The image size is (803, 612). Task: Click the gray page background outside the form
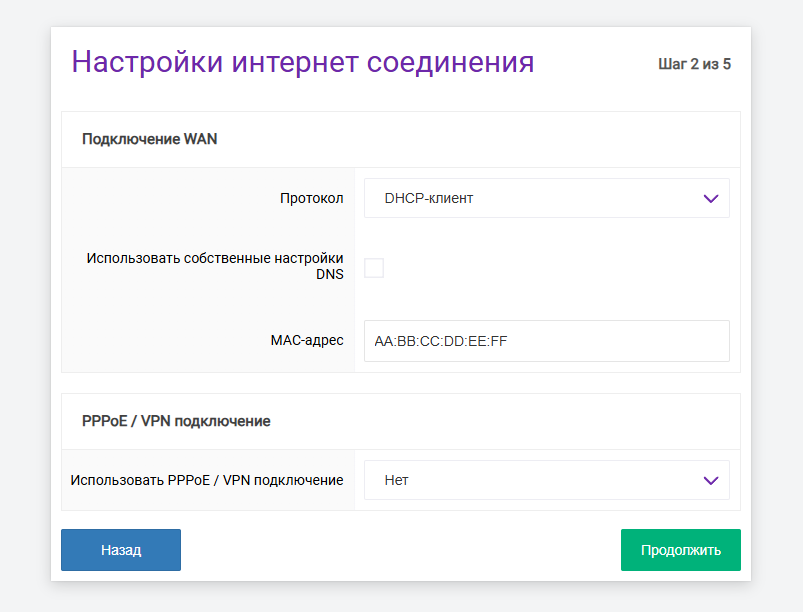[24, 300]
